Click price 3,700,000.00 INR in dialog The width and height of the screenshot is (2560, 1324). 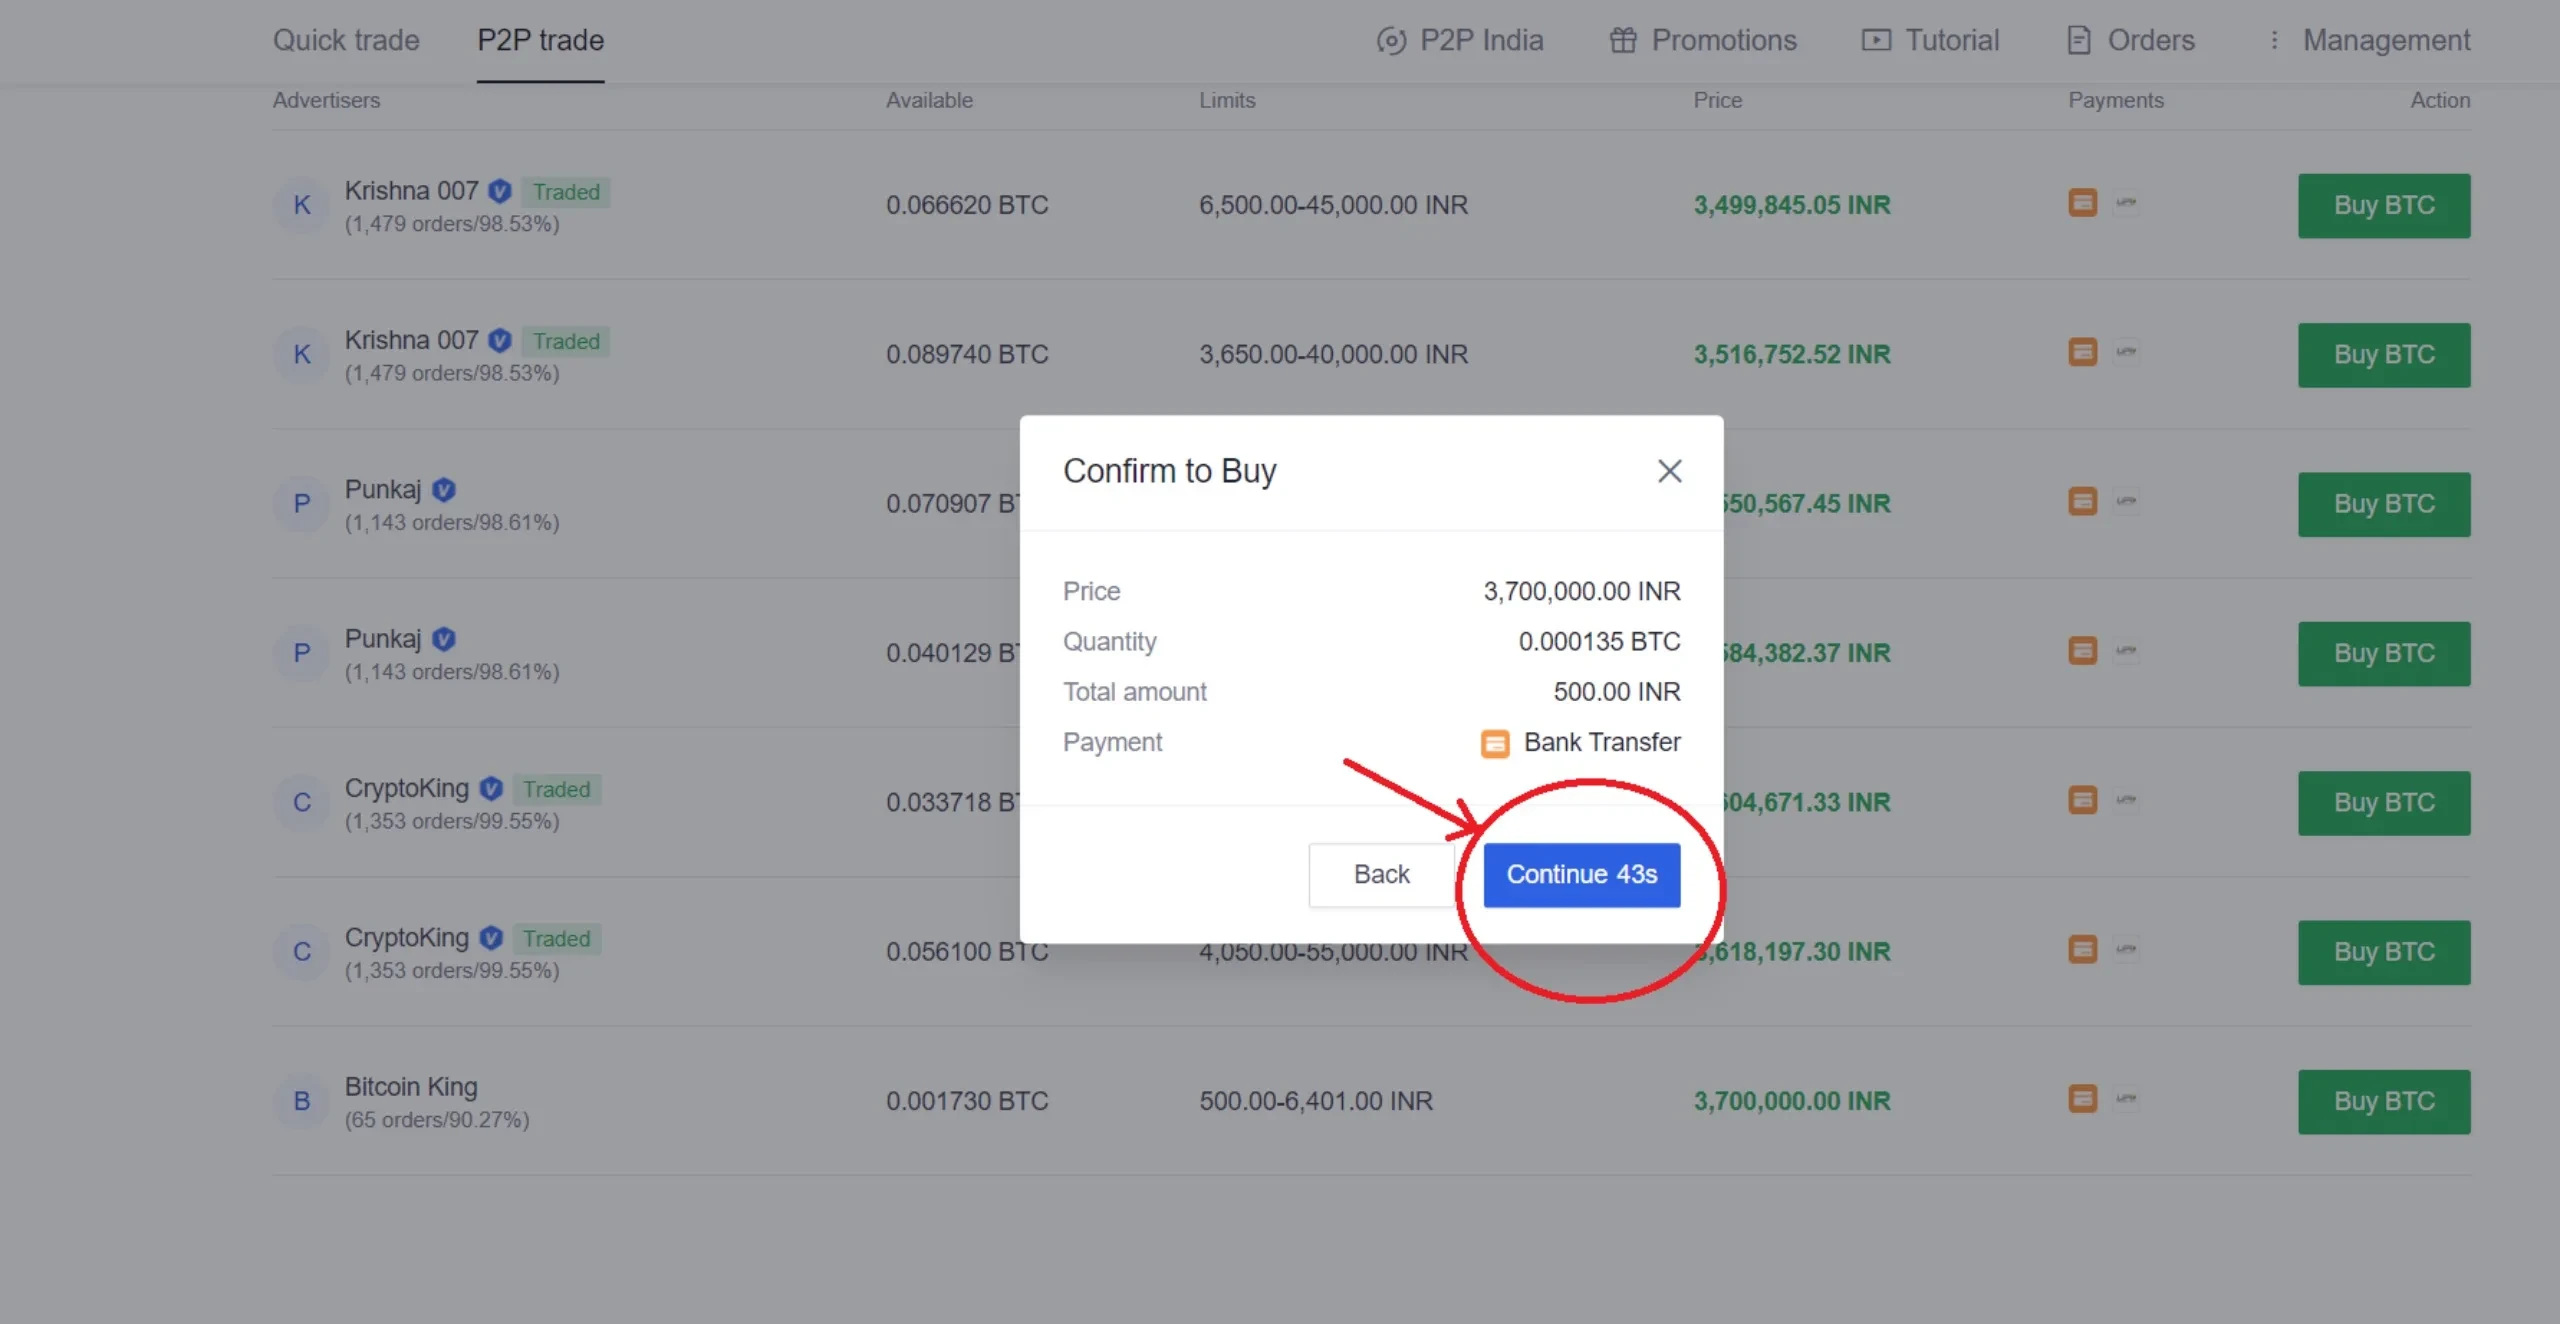tap(1581, 591)
